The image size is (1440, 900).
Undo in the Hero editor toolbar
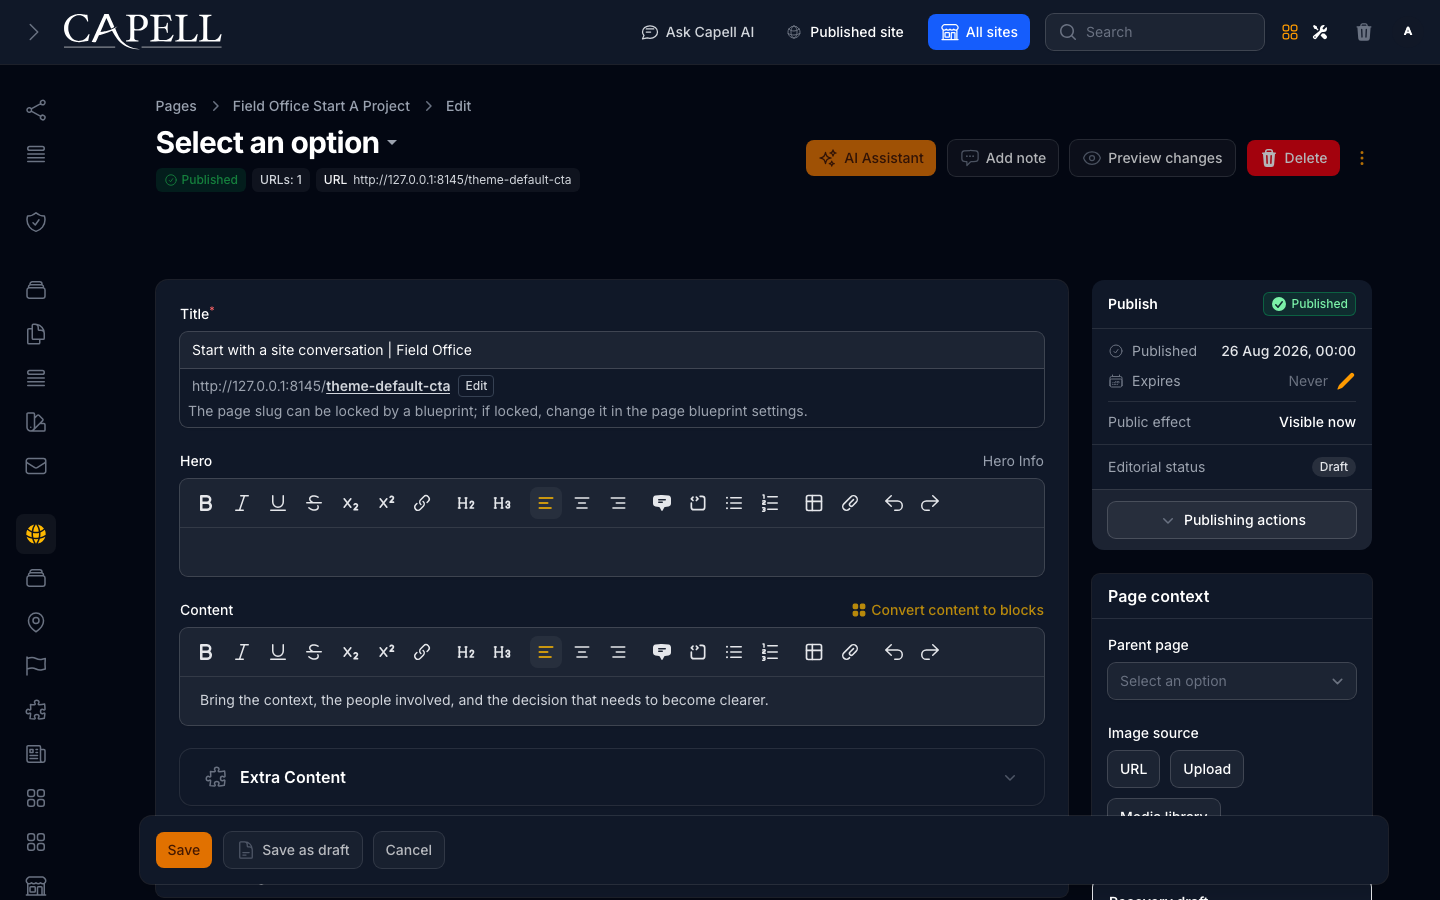point(894,503)
